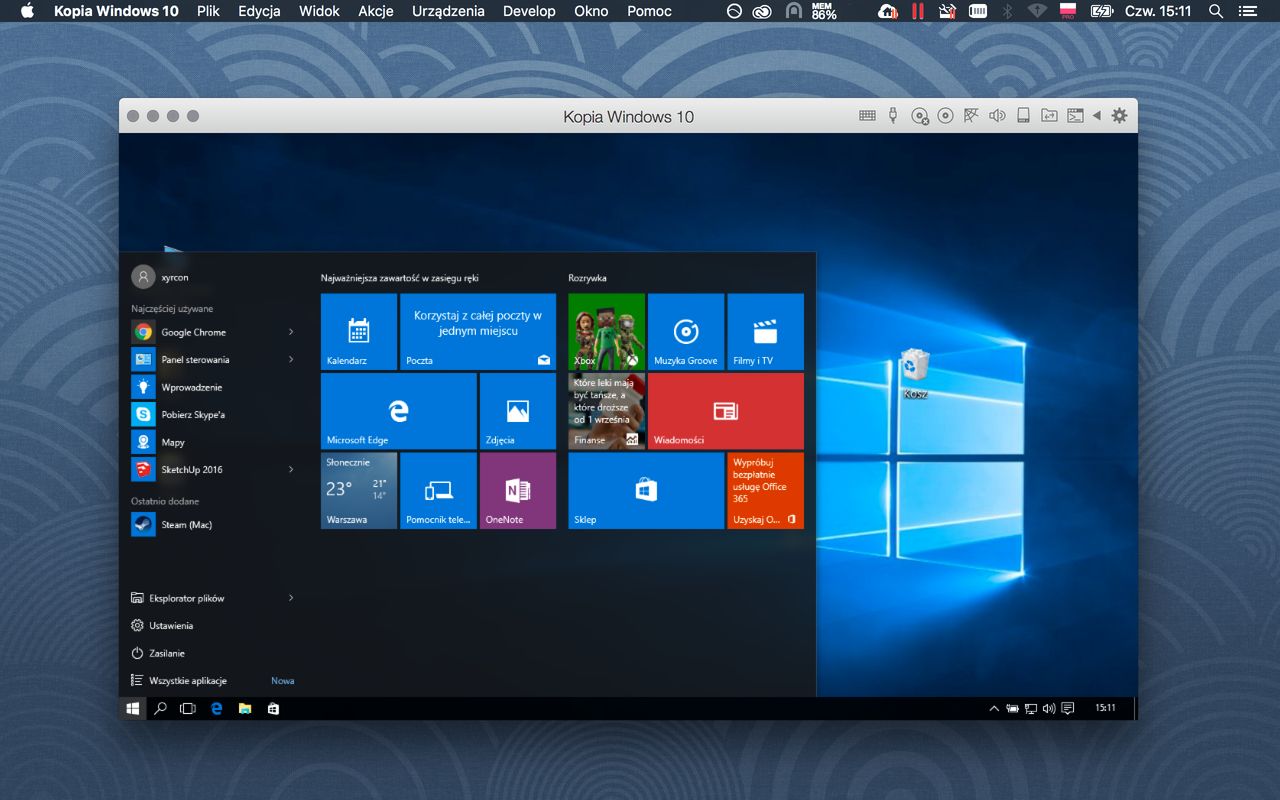Viewport: 1280px width, 800px height.
Task: Open the Filmy i TV tile
Action: (765, 332)
